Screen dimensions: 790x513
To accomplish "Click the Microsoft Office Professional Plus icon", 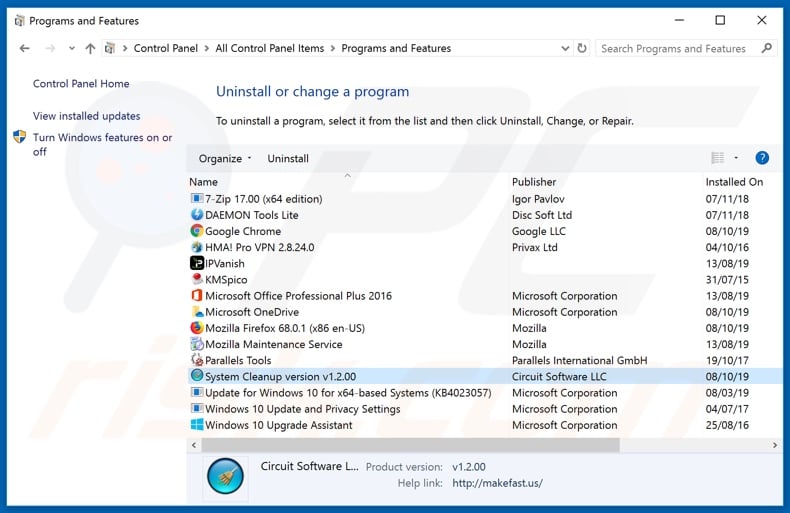I will click(x=196, y=295).
